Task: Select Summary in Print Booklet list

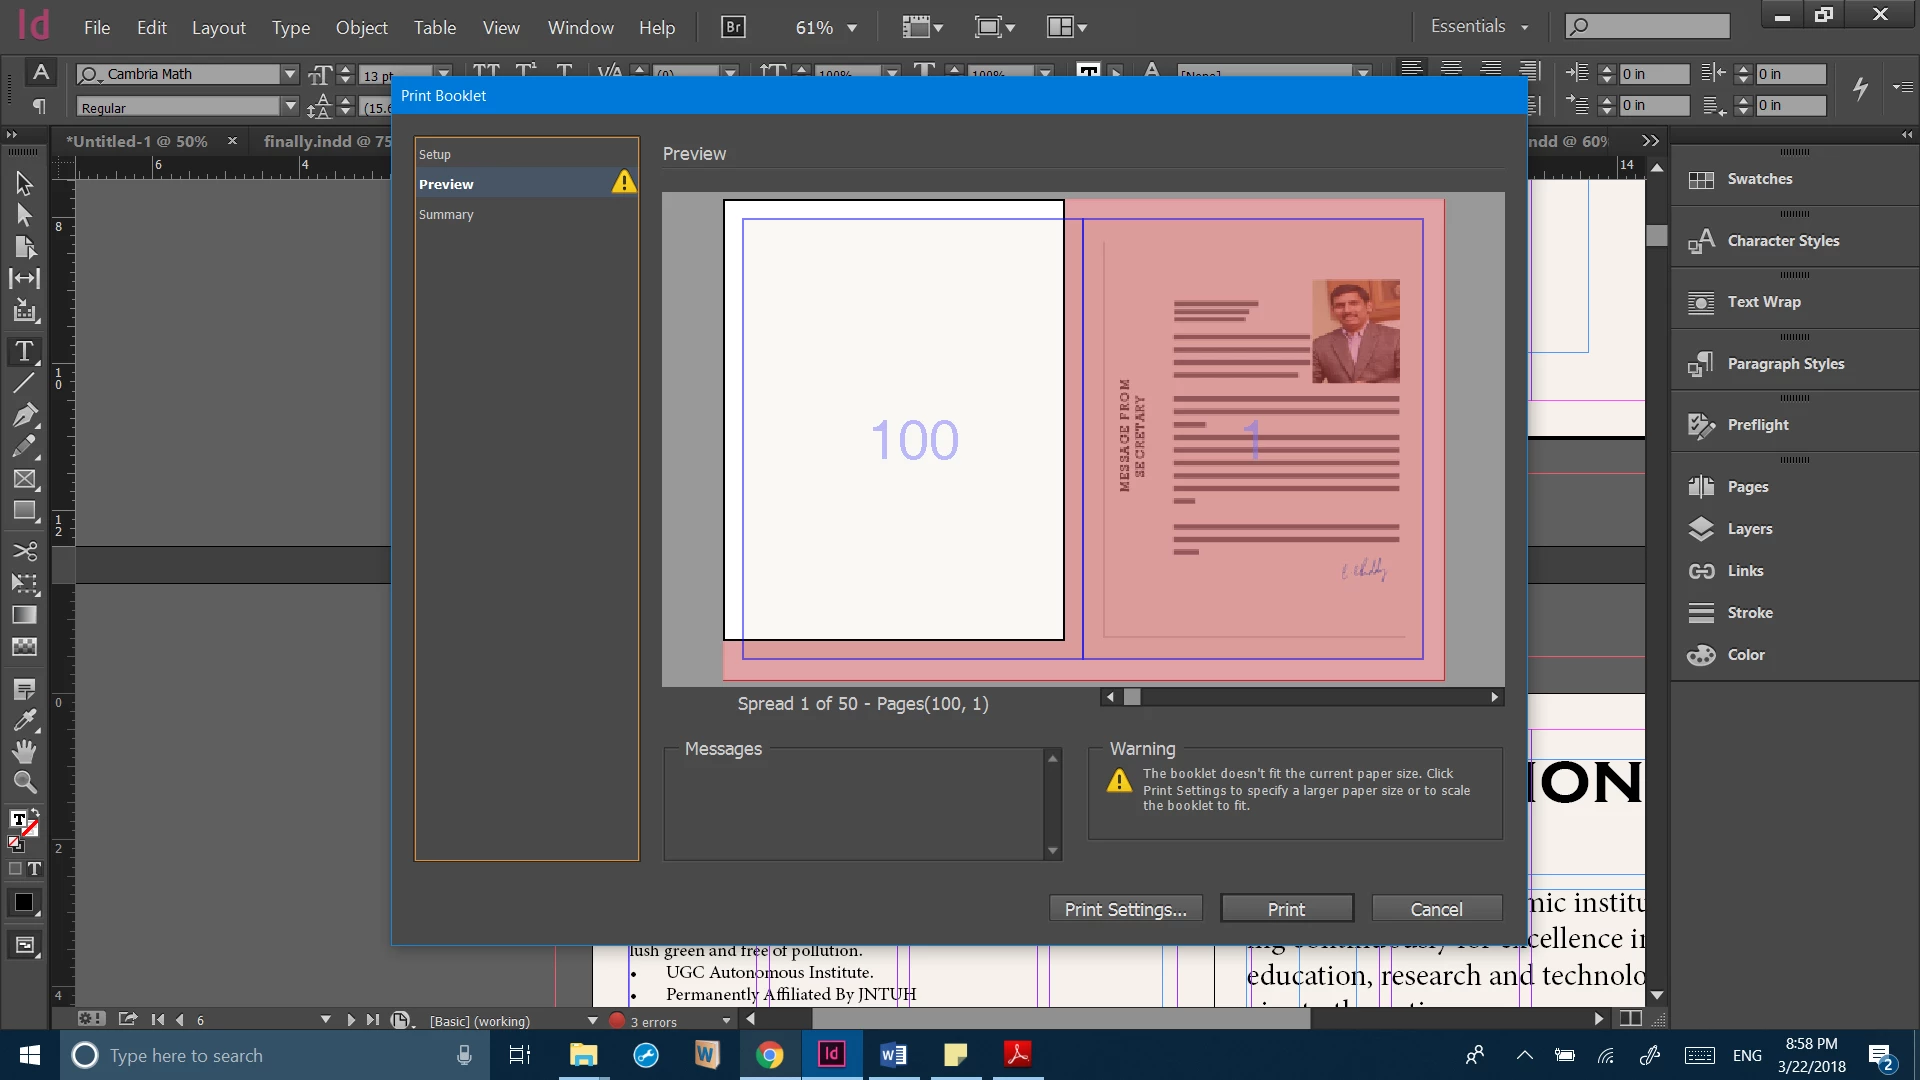Action: (446, 215)
